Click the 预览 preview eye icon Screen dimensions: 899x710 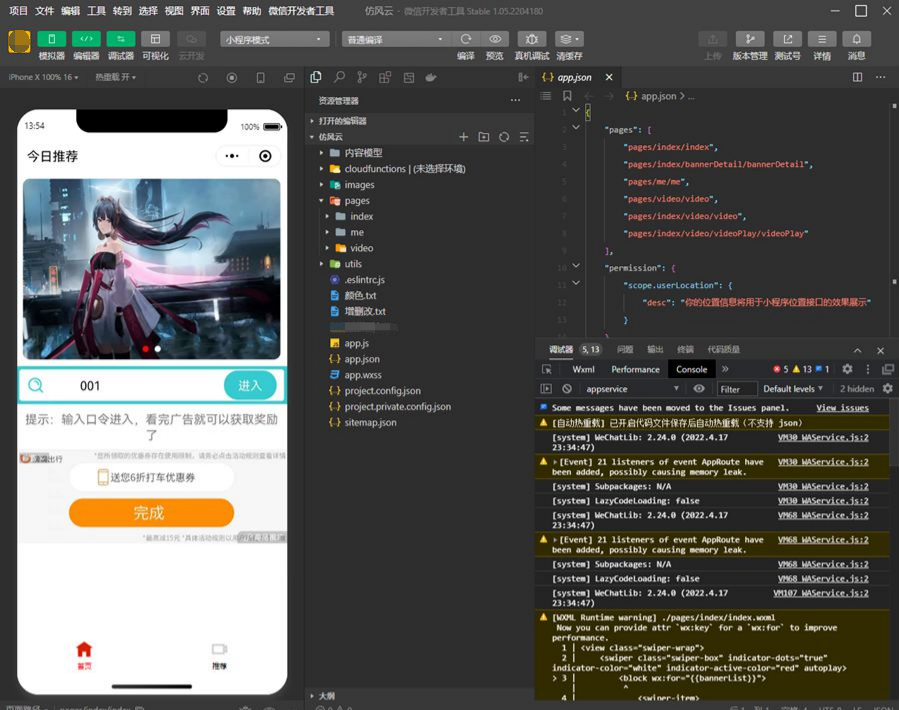[495, 39]
